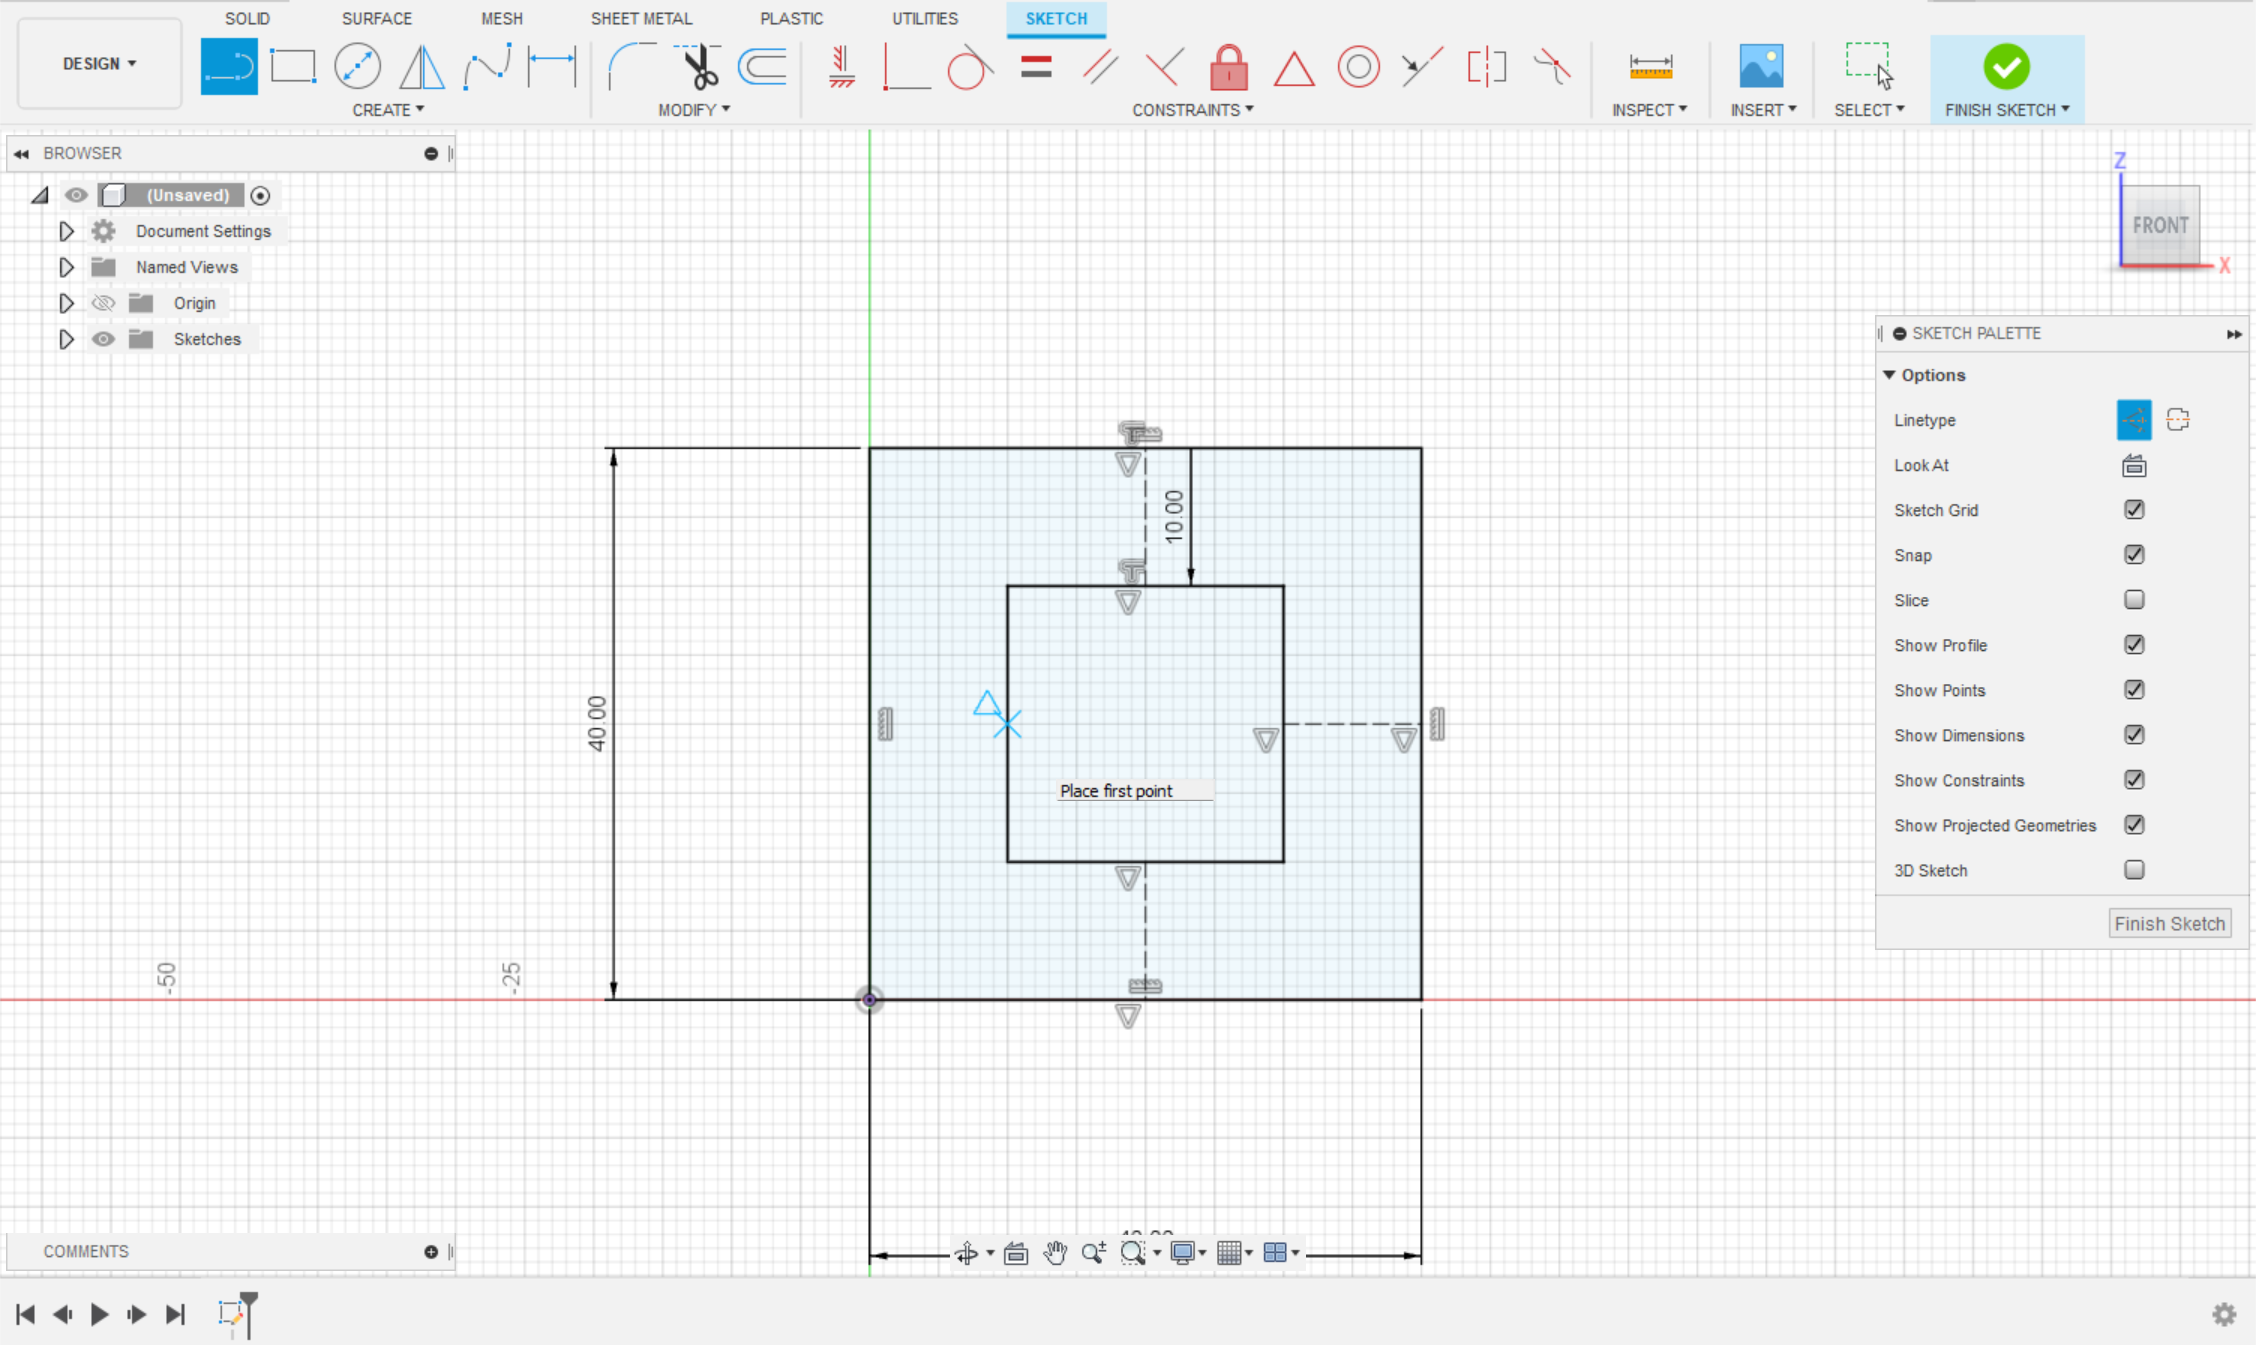
Task: Switch to the SURFACE tab
Action: (376, 18)
